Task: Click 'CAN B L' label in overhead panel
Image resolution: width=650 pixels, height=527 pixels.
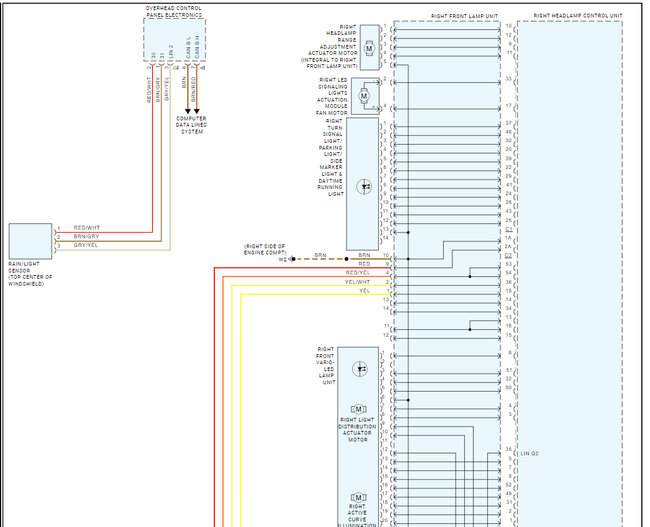Action: (x=188, y=48)
